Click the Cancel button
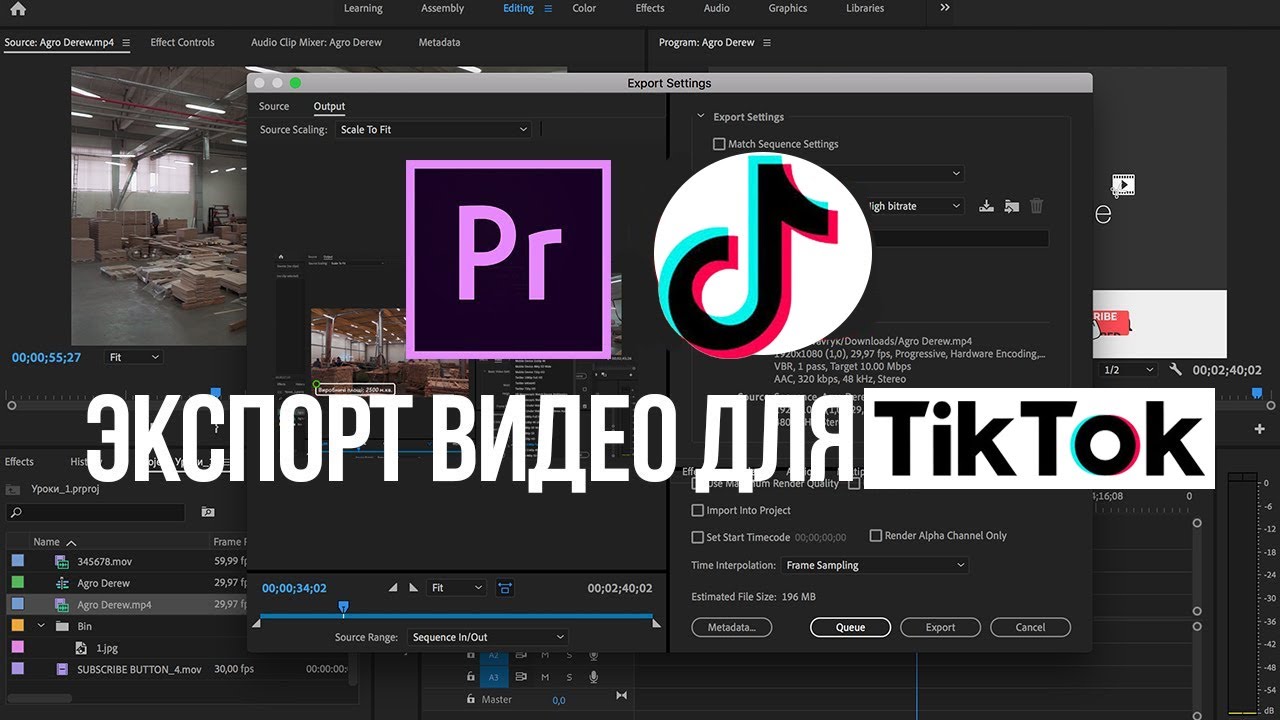This screenshot has height=720, width=1280. 1030,627
